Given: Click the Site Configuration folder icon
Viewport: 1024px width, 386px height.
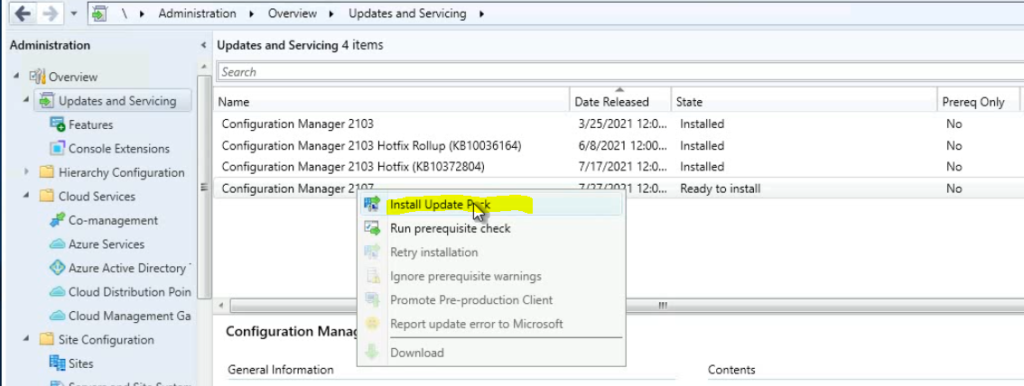Looking at the screenshot, I should point(46,340).
